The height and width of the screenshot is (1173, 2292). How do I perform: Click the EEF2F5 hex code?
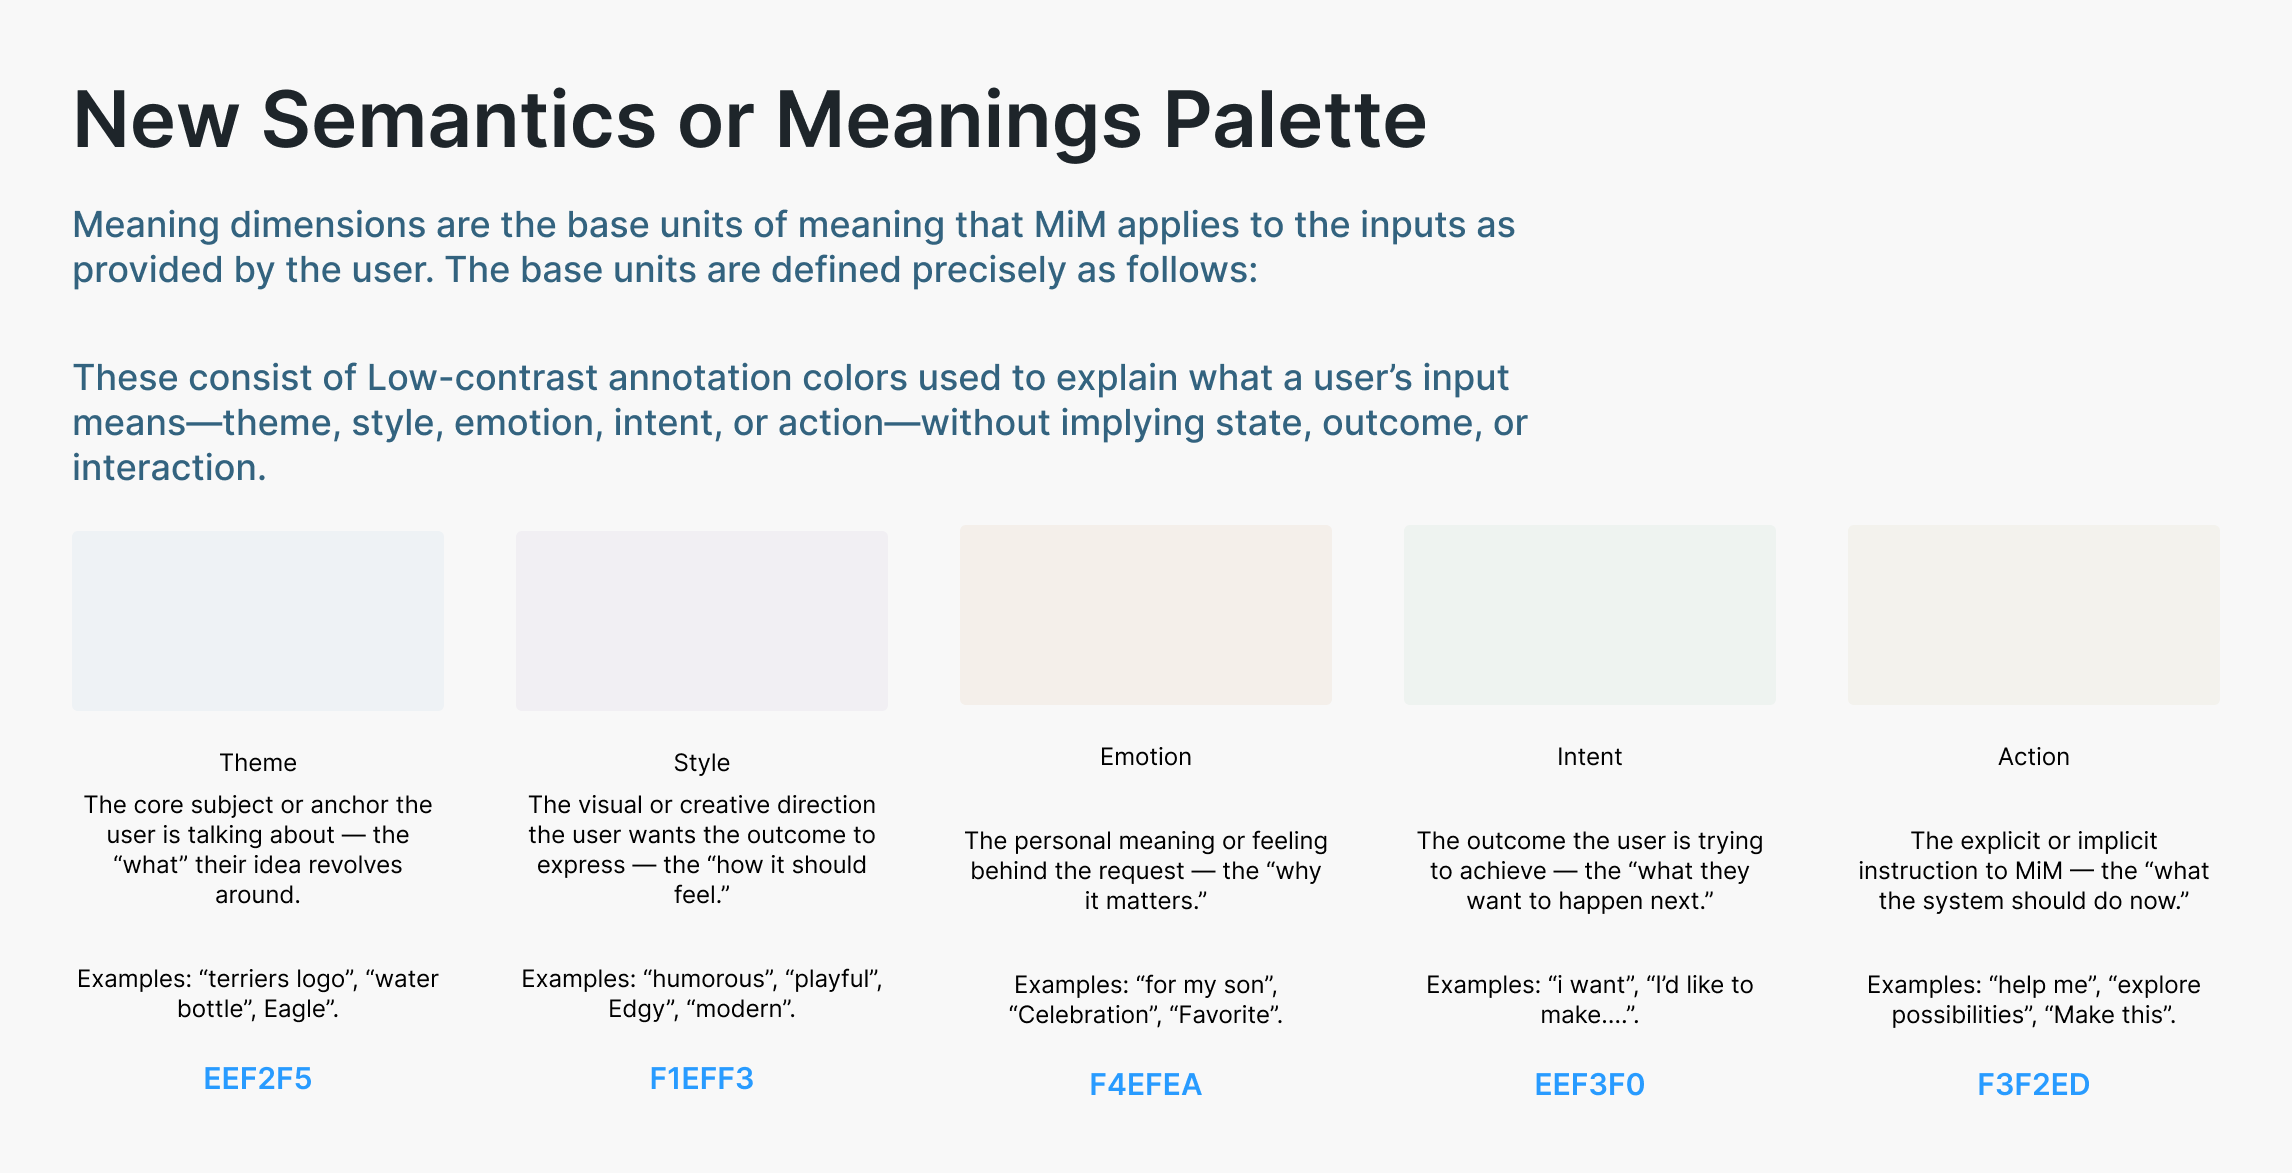[258, 1079]
